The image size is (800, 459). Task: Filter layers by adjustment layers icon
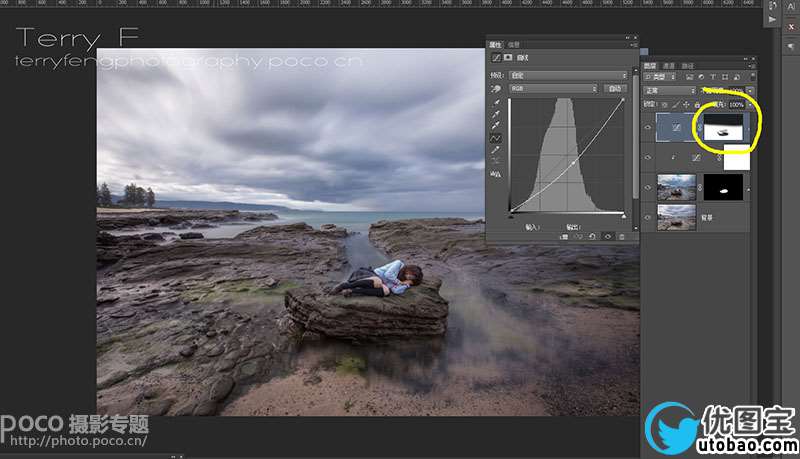[x=701, y=76]
